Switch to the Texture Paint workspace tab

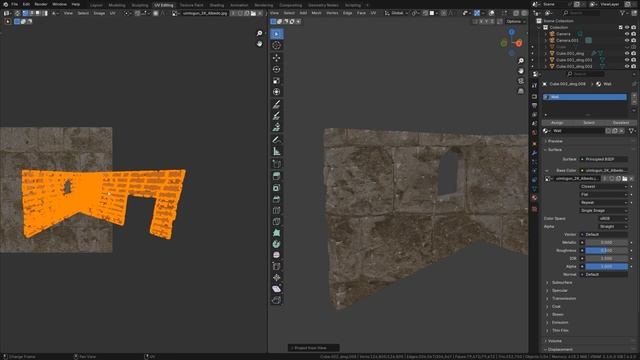[191, 5]
